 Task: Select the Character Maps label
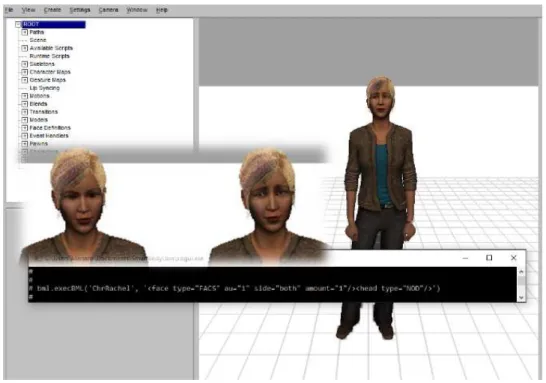pyautogui.click(x=50, y=72)
